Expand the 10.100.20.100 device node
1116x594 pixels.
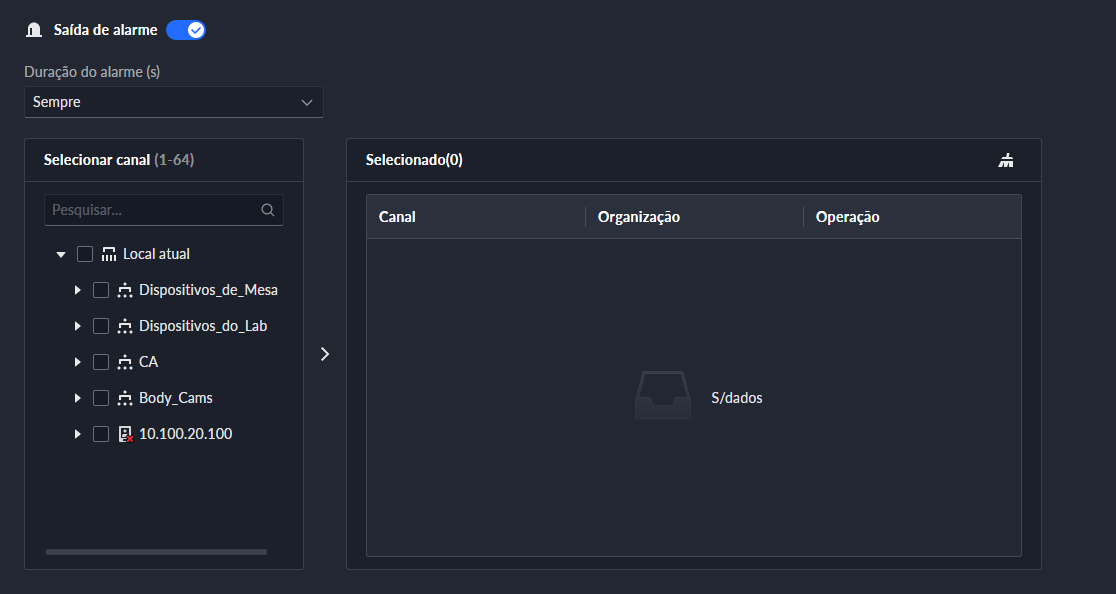click(x=77, y=434)
